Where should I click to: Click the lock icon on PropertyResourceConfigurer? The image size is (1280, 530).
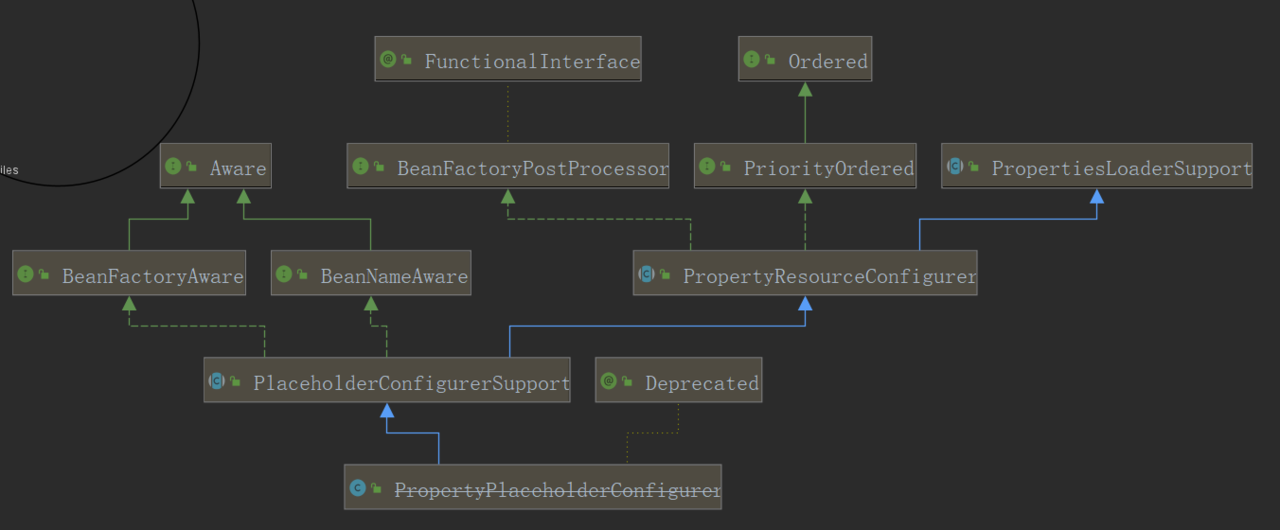point(665,274)
